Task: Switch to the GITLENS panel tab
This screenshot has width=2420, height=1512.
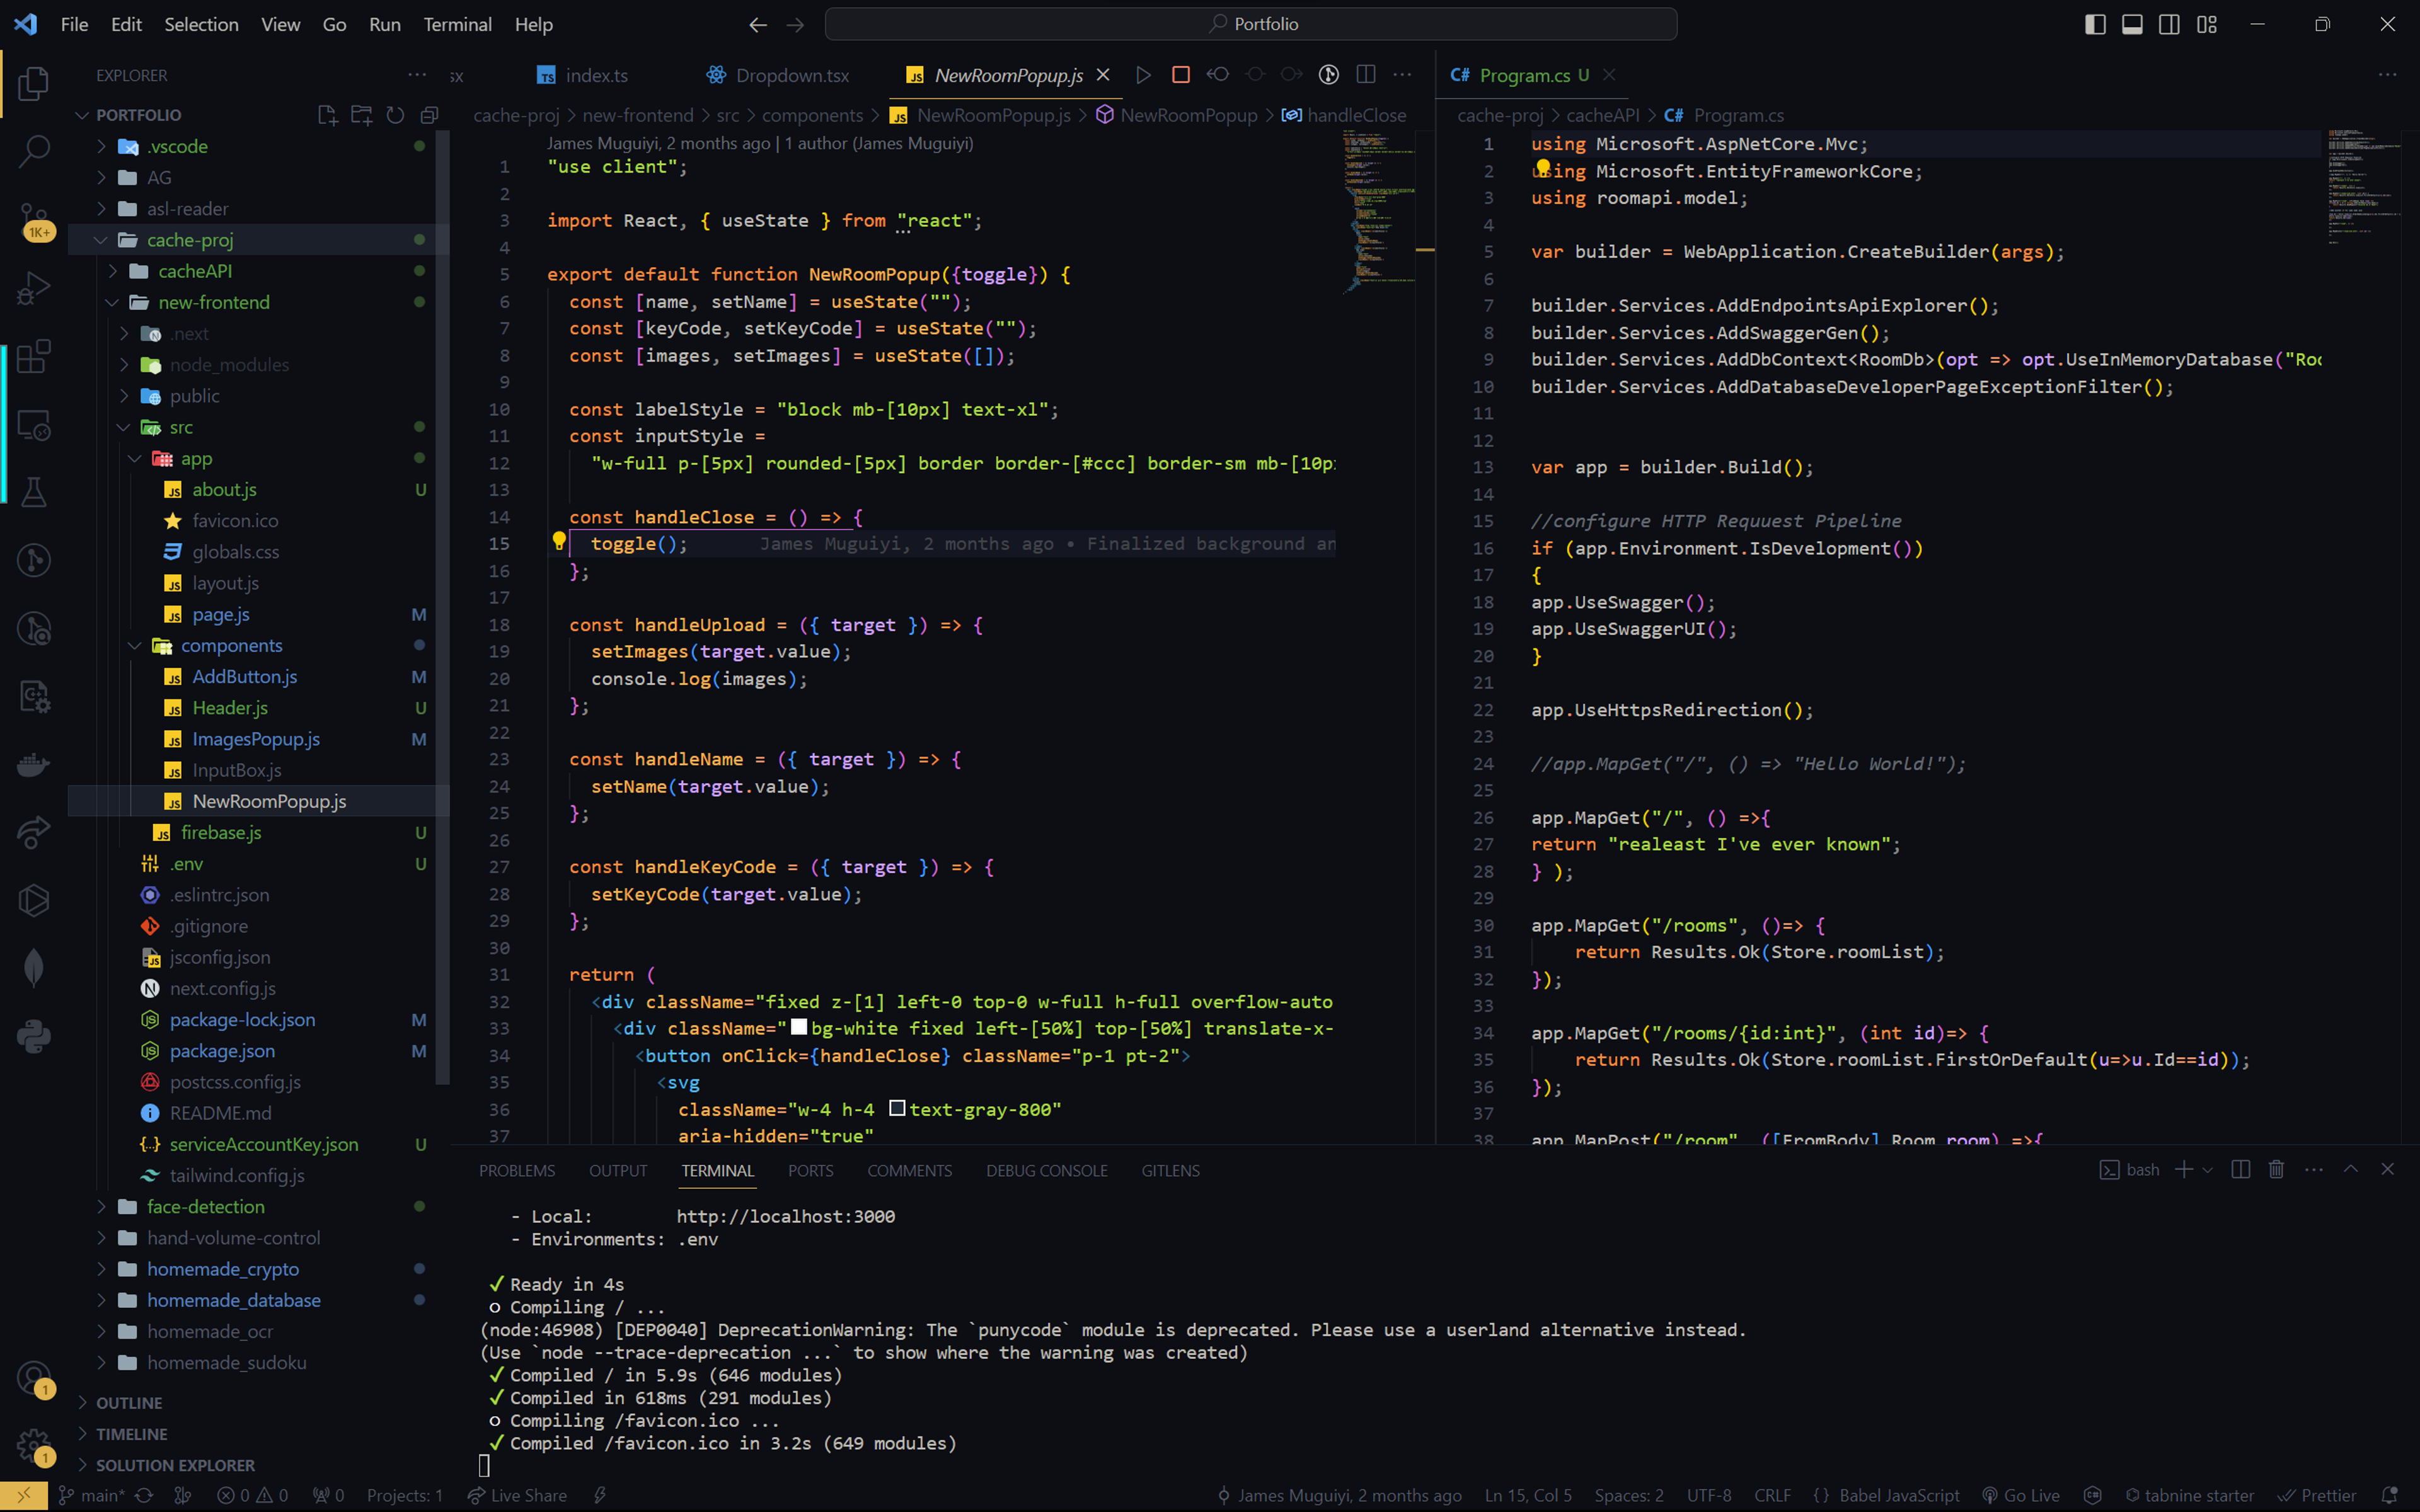Action: pyautogui.click(x=1170, y=1170)
